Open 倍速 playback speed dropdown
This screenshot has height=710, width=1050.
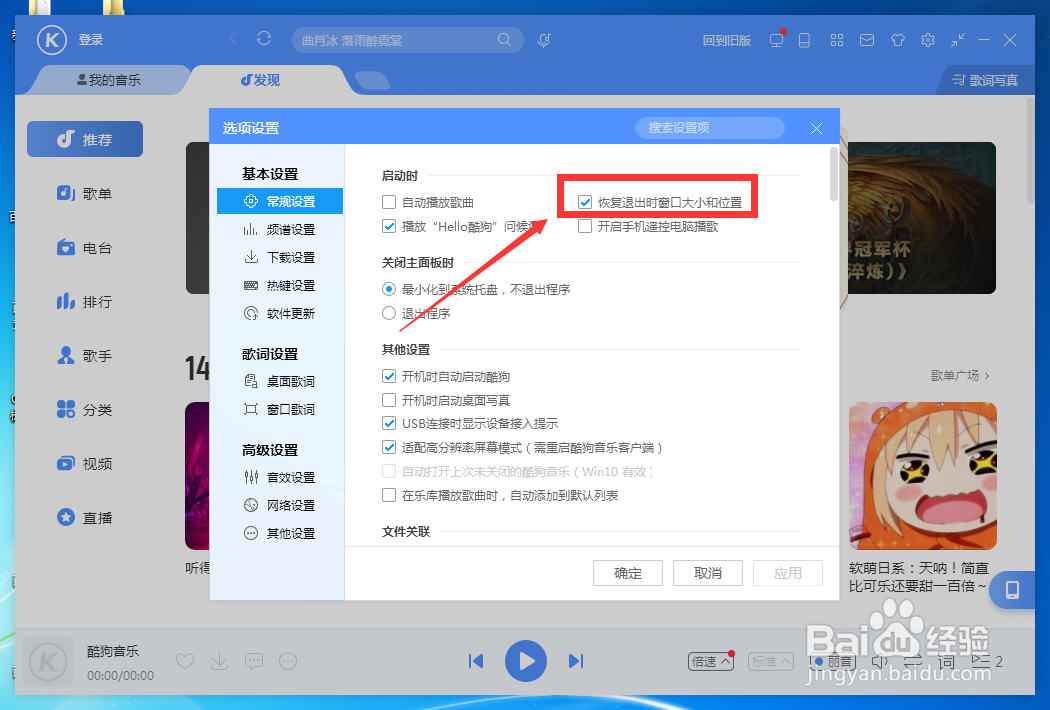click(710, 662)
